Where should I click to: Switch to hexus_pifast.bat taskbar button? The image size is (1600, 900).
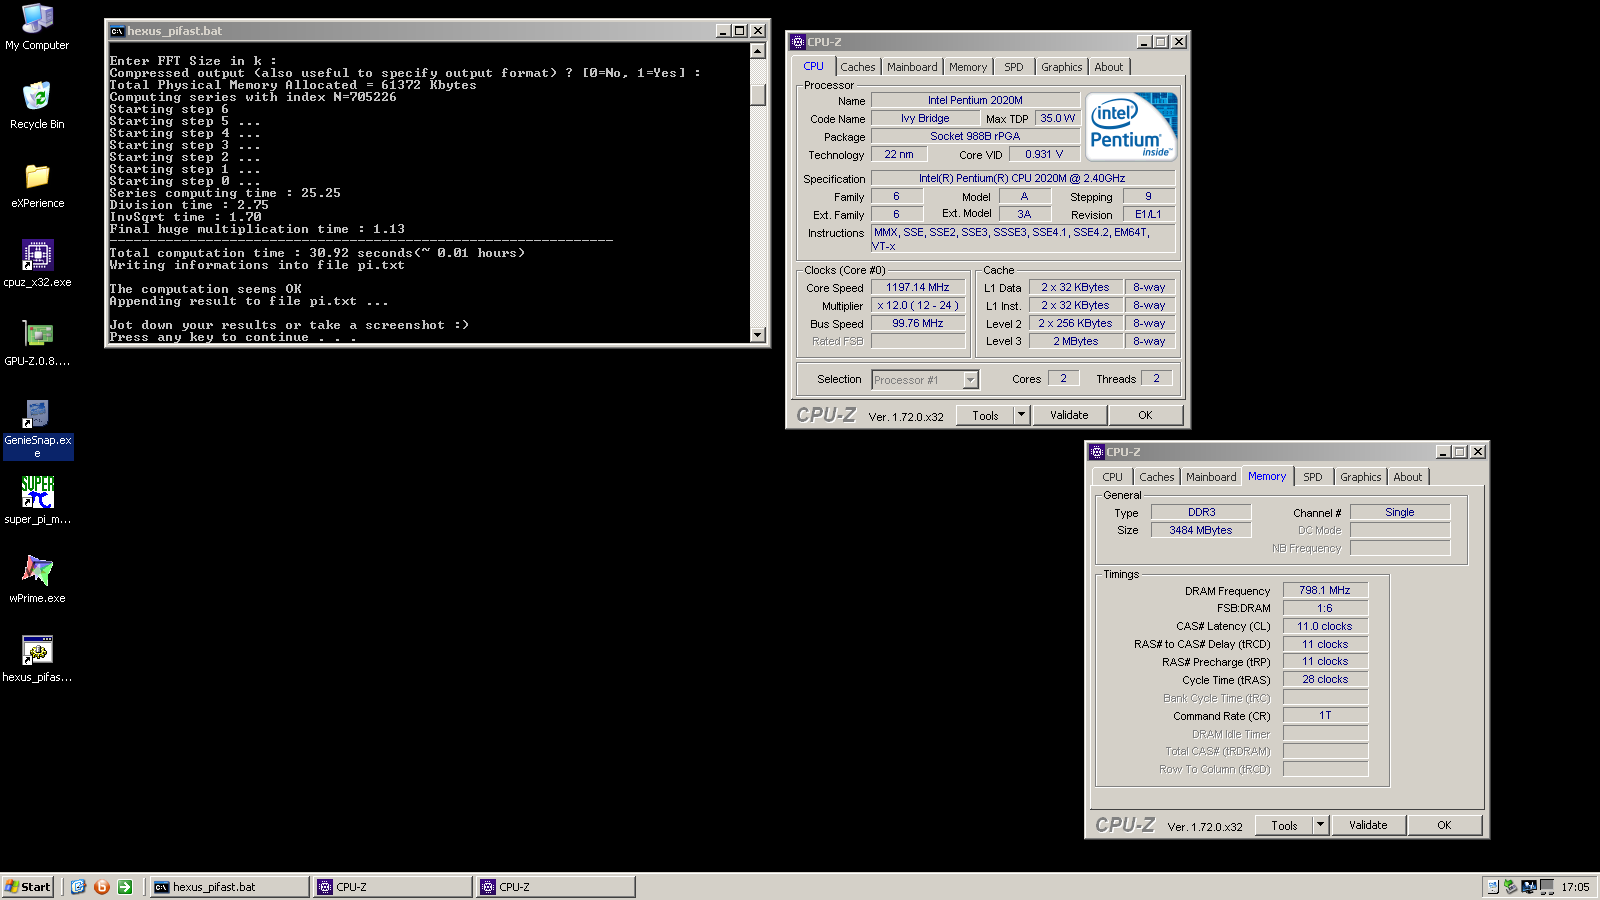click(229, 887)
